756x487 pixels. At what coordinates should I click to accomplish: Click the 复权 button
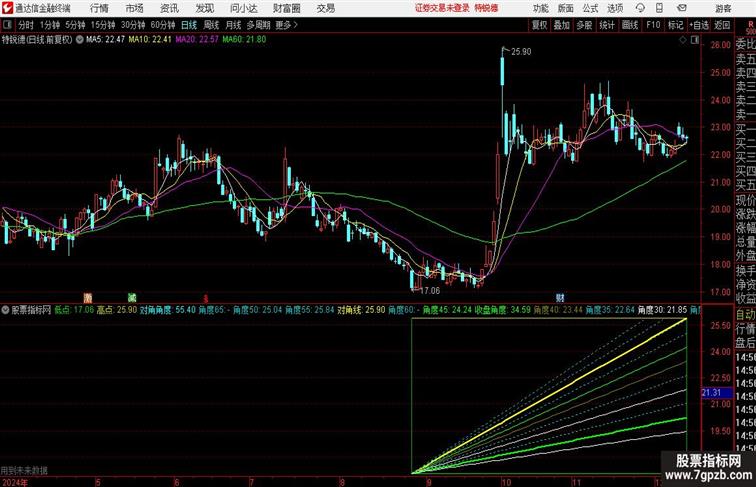pyautogui.click(x=539, y=25)
